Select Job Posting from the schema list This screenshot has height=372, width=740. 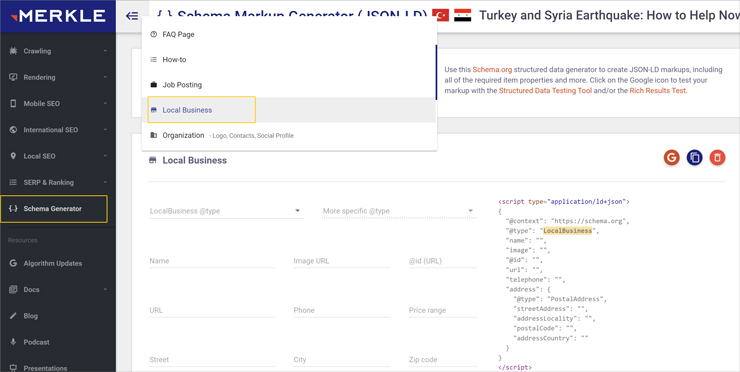[x=289, y=85]
